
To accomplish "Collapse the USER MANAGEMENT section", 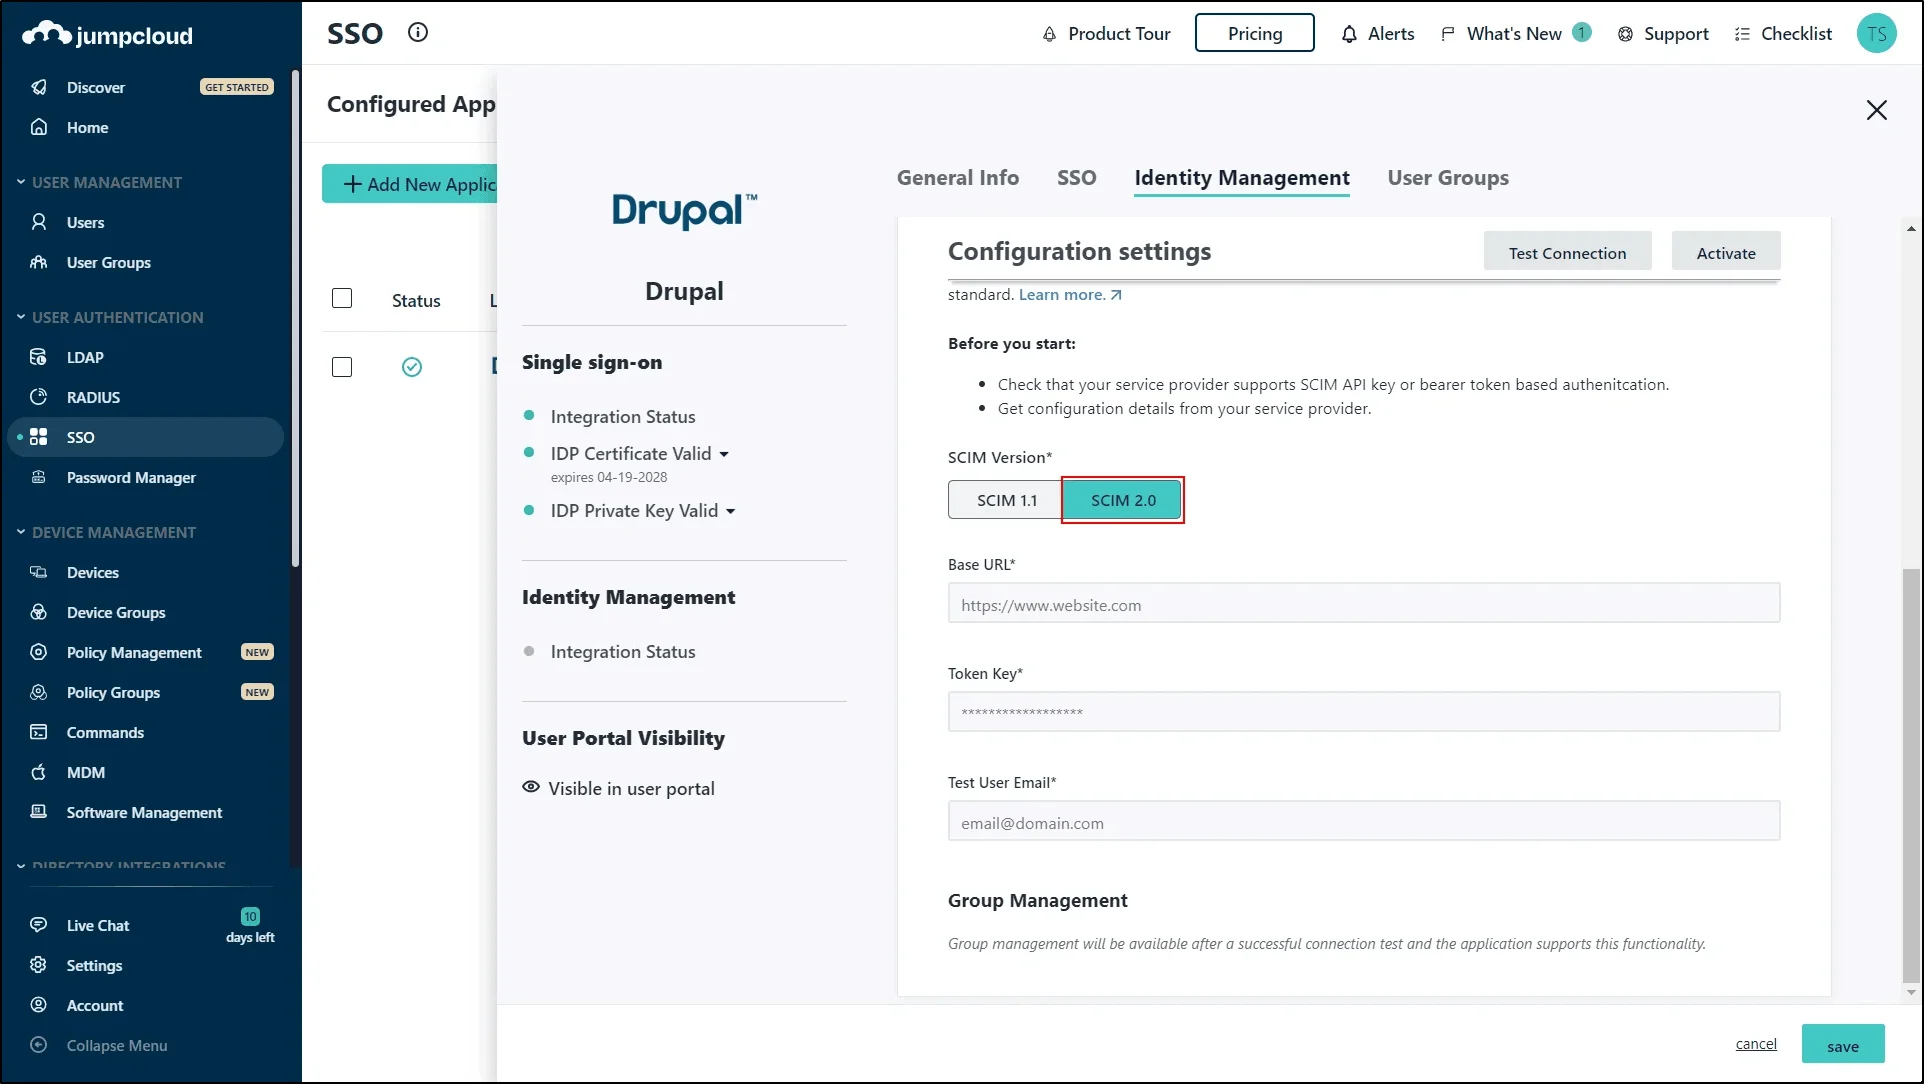I will (21, 182).
